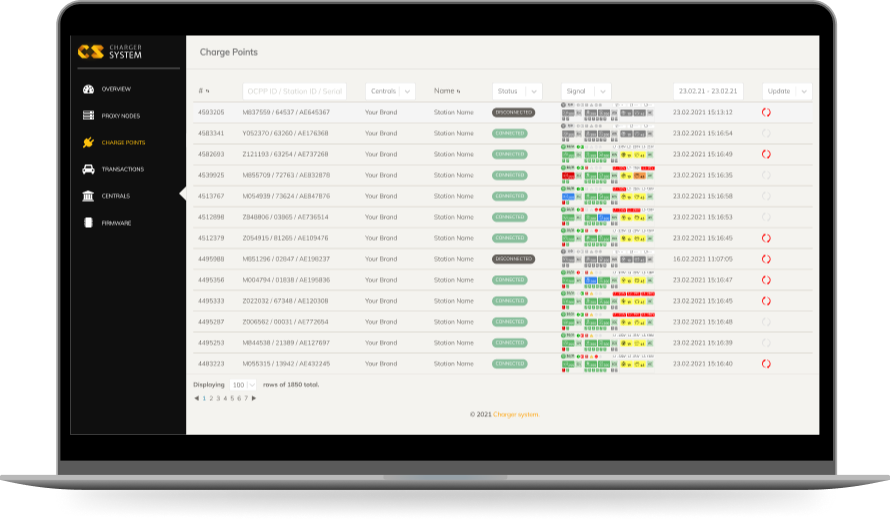Open the 23.02.21 date range picker

[708, 91]
